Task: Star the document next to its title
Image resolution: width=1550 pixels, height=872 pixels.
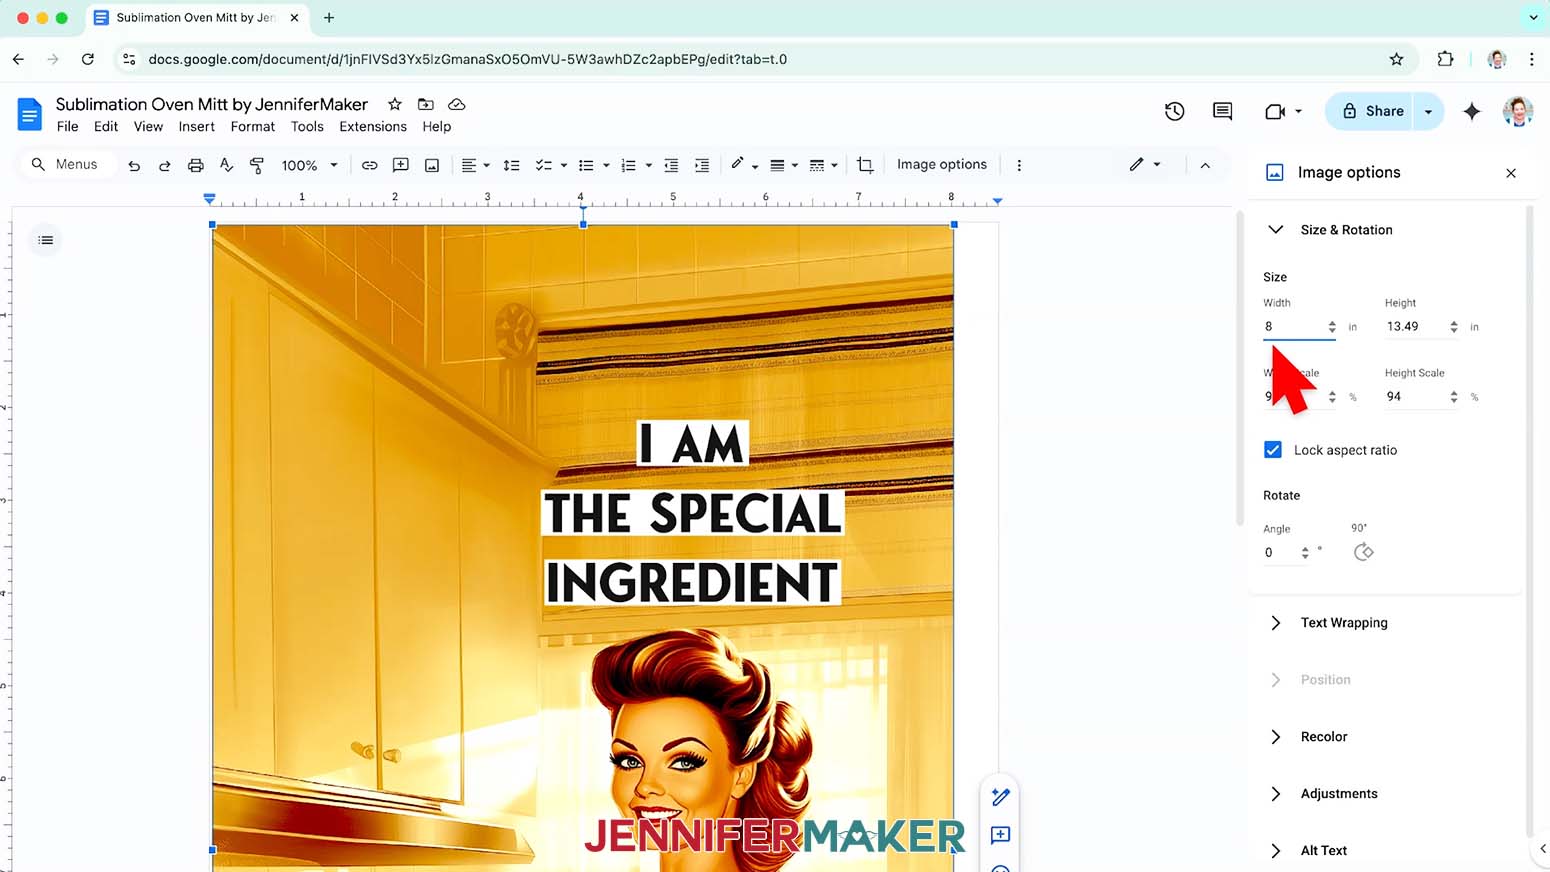Action: (395, 104)
